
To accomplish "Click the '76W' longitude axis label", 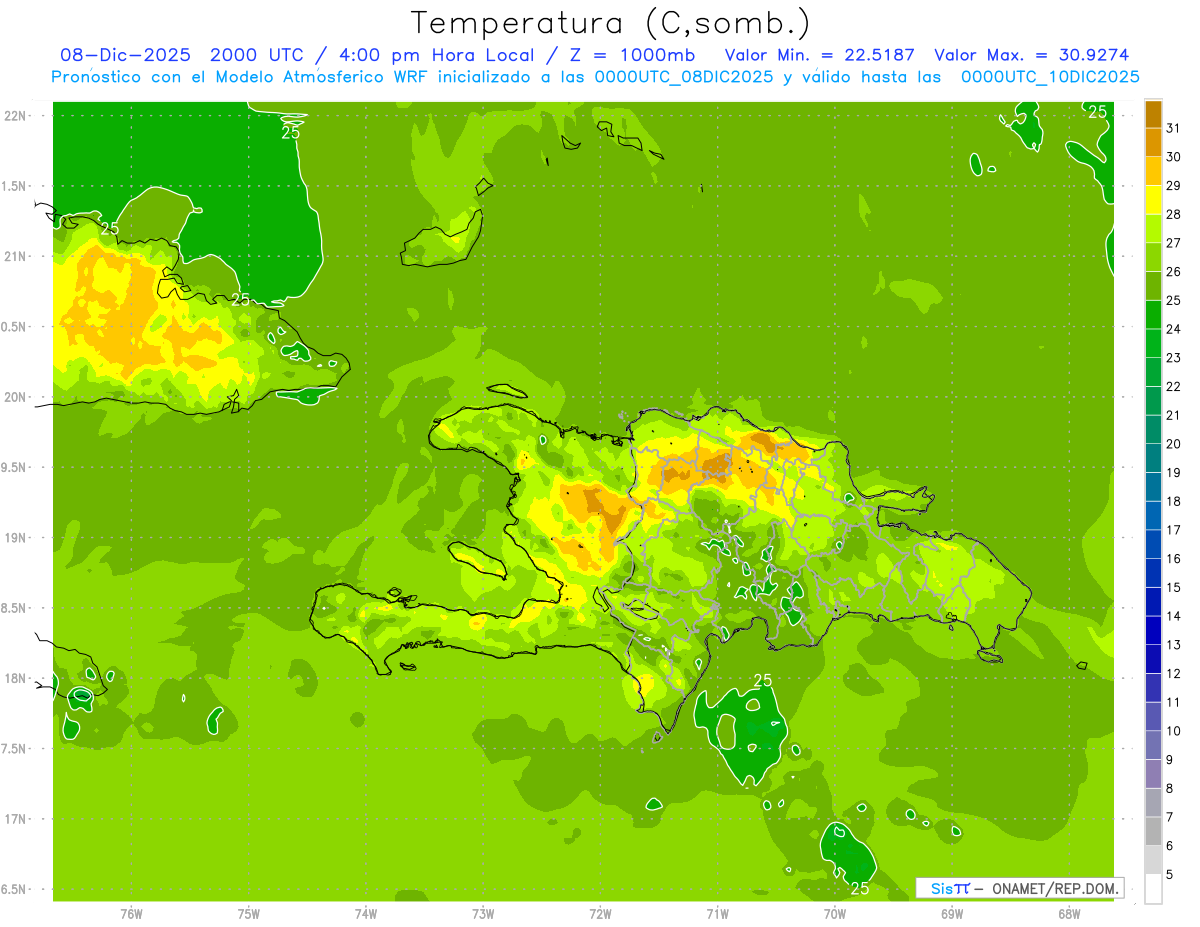I will (x=131, y=914).
